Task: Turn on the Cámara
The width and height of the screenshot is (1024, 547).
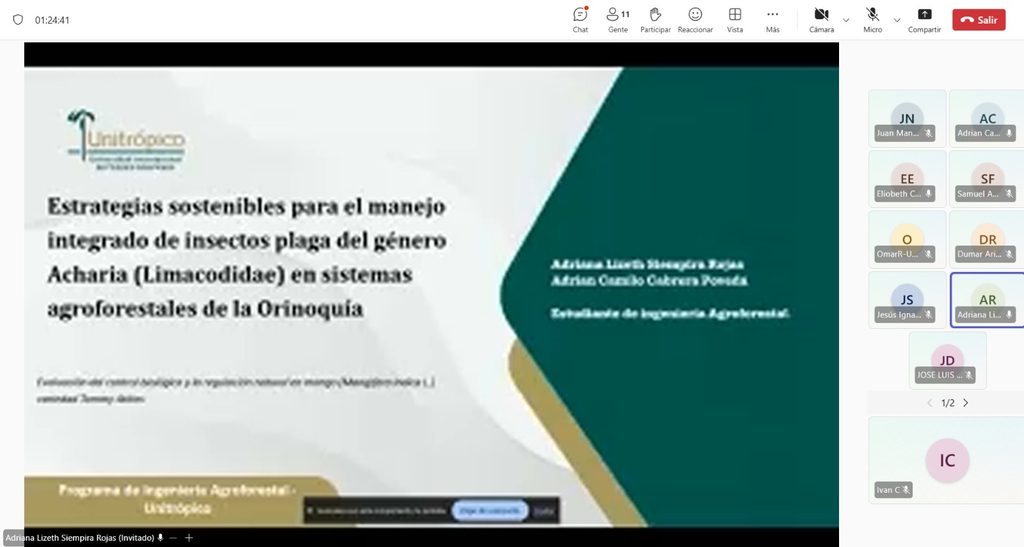Action: pyautogui.click(x=822, y=20)
